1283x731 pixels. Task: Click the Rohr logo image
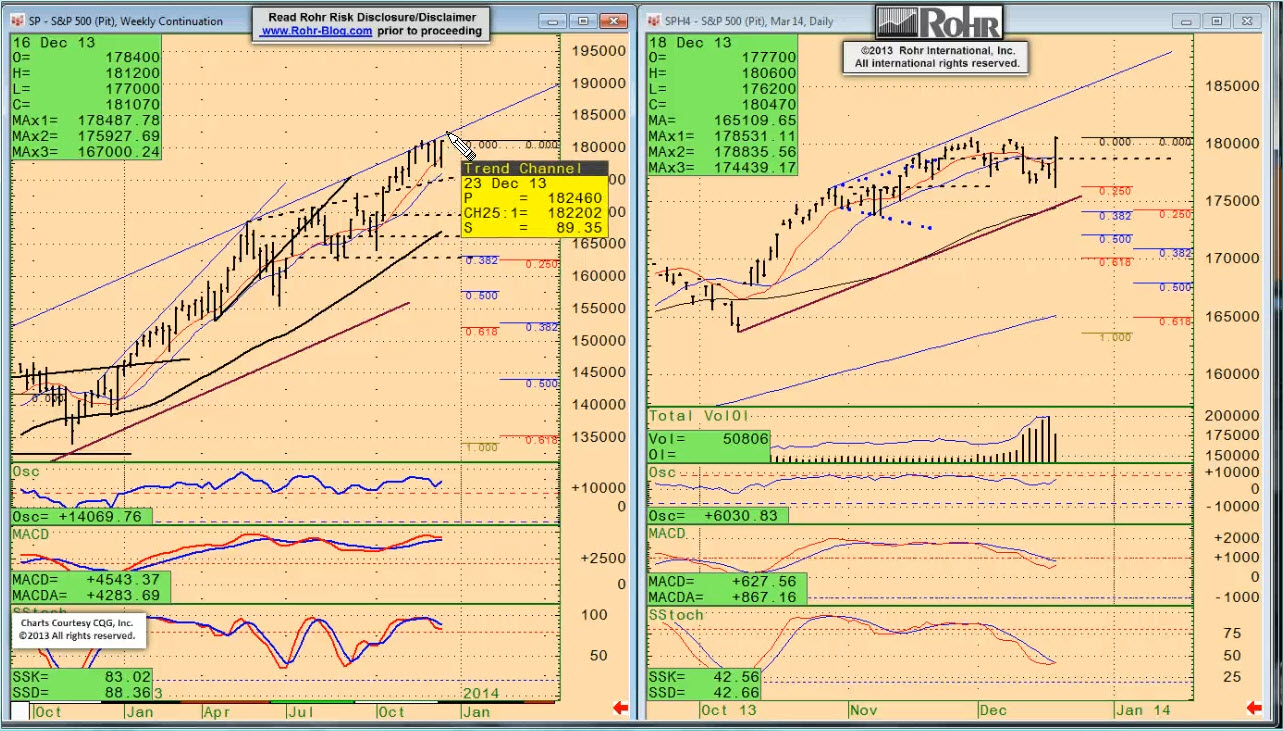click(x=937, y=23)
